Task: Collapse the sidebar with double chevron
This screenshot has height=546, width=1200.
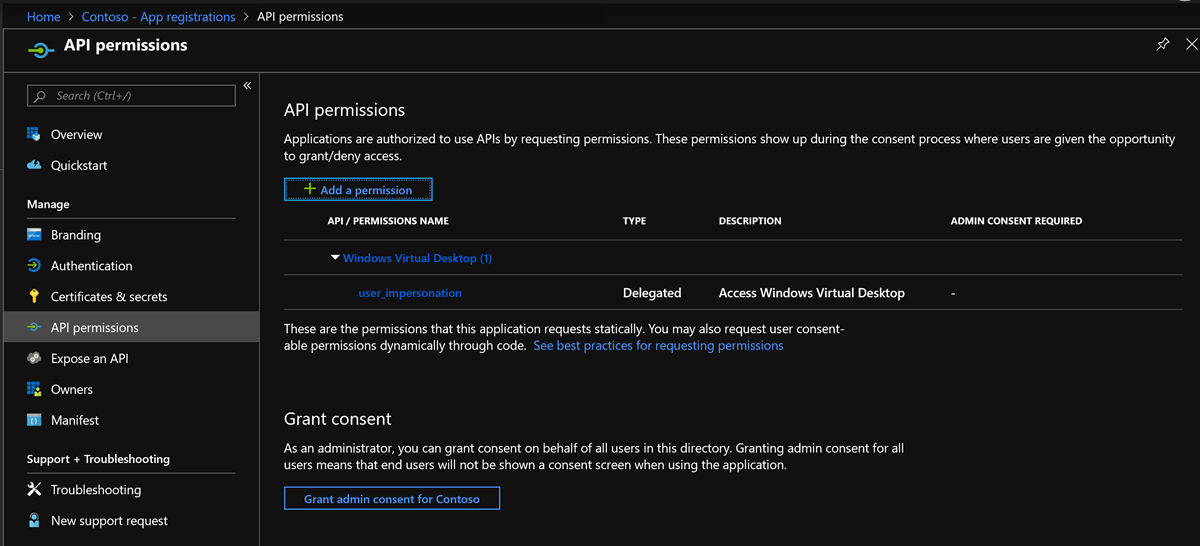Action: [x=247, y=85]
